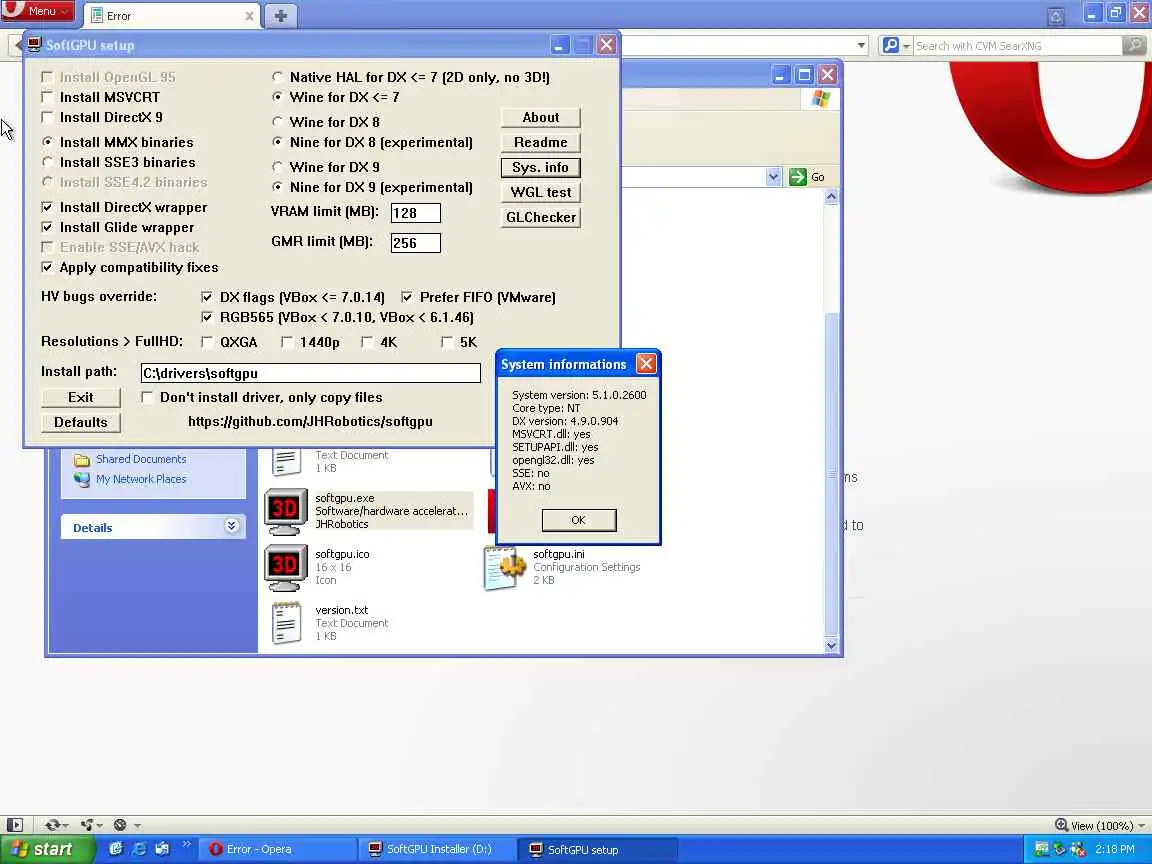Select Wine for DX 8 radio button
The image size is (1152, 864).
coord(278,122)
